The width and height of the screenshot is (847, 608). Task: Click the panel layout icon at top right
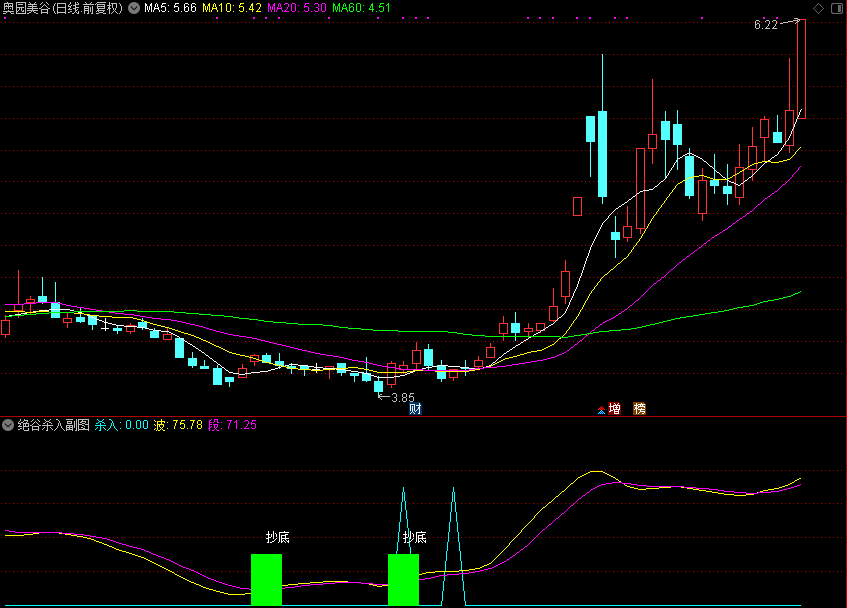coord(836,8)
